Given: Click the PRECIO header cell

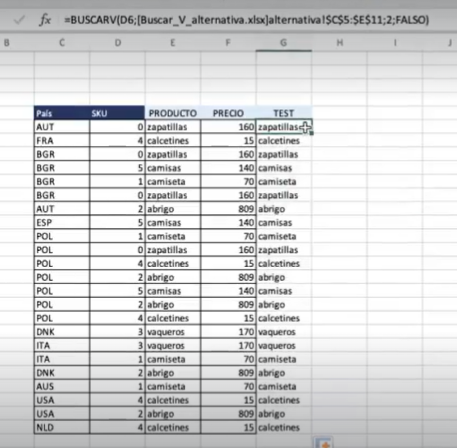Looking at the screenshot, I should pyautogui.click(x=228, y=113).
